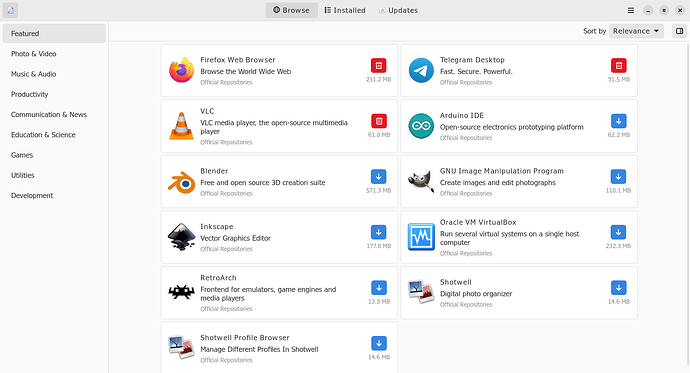The image size is (690, 373).
Task: Open the Firefox logo icon
Action: [181, 70]
